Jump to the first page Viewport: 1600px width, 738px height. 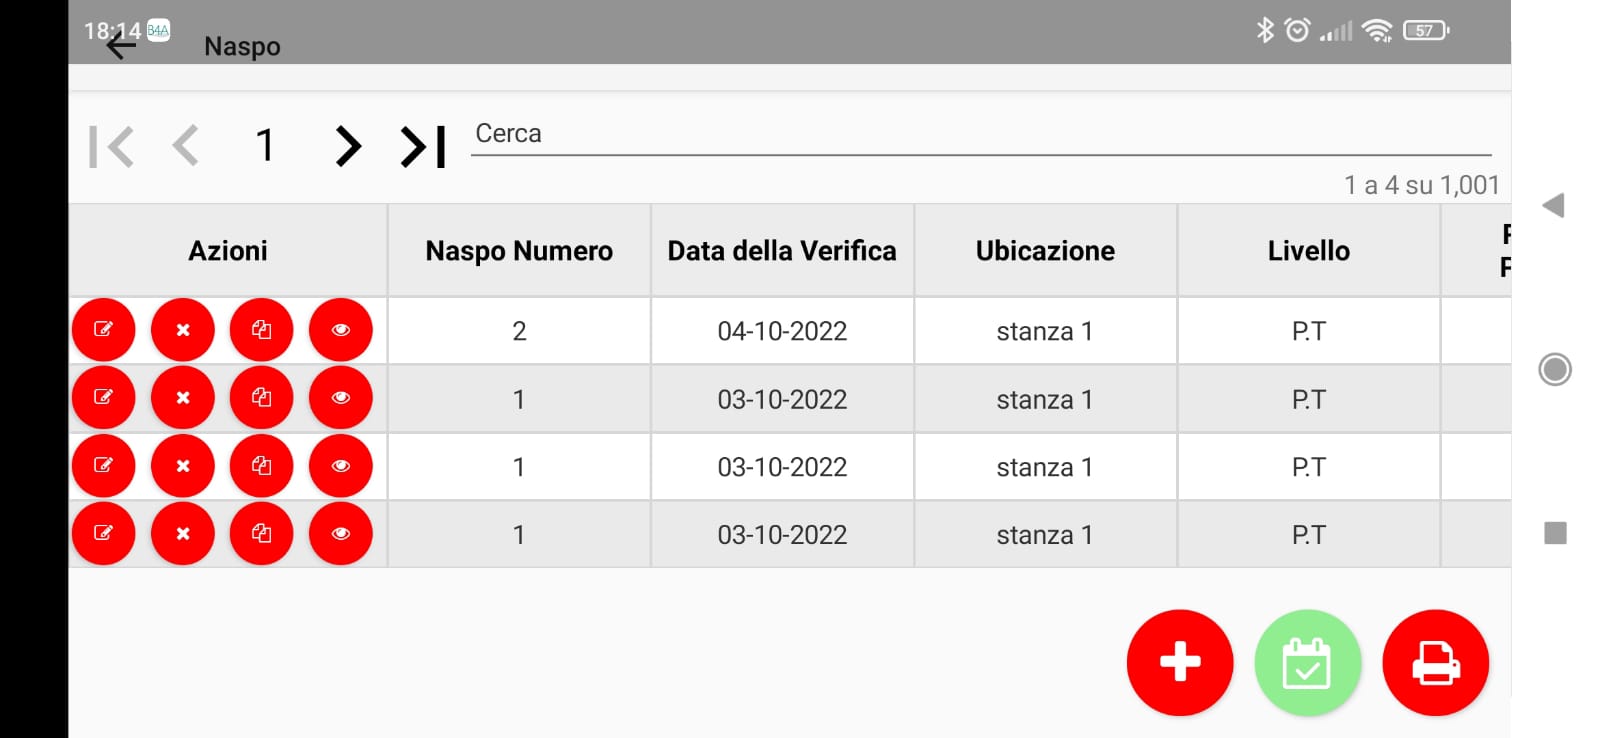[x=111, y=146]
